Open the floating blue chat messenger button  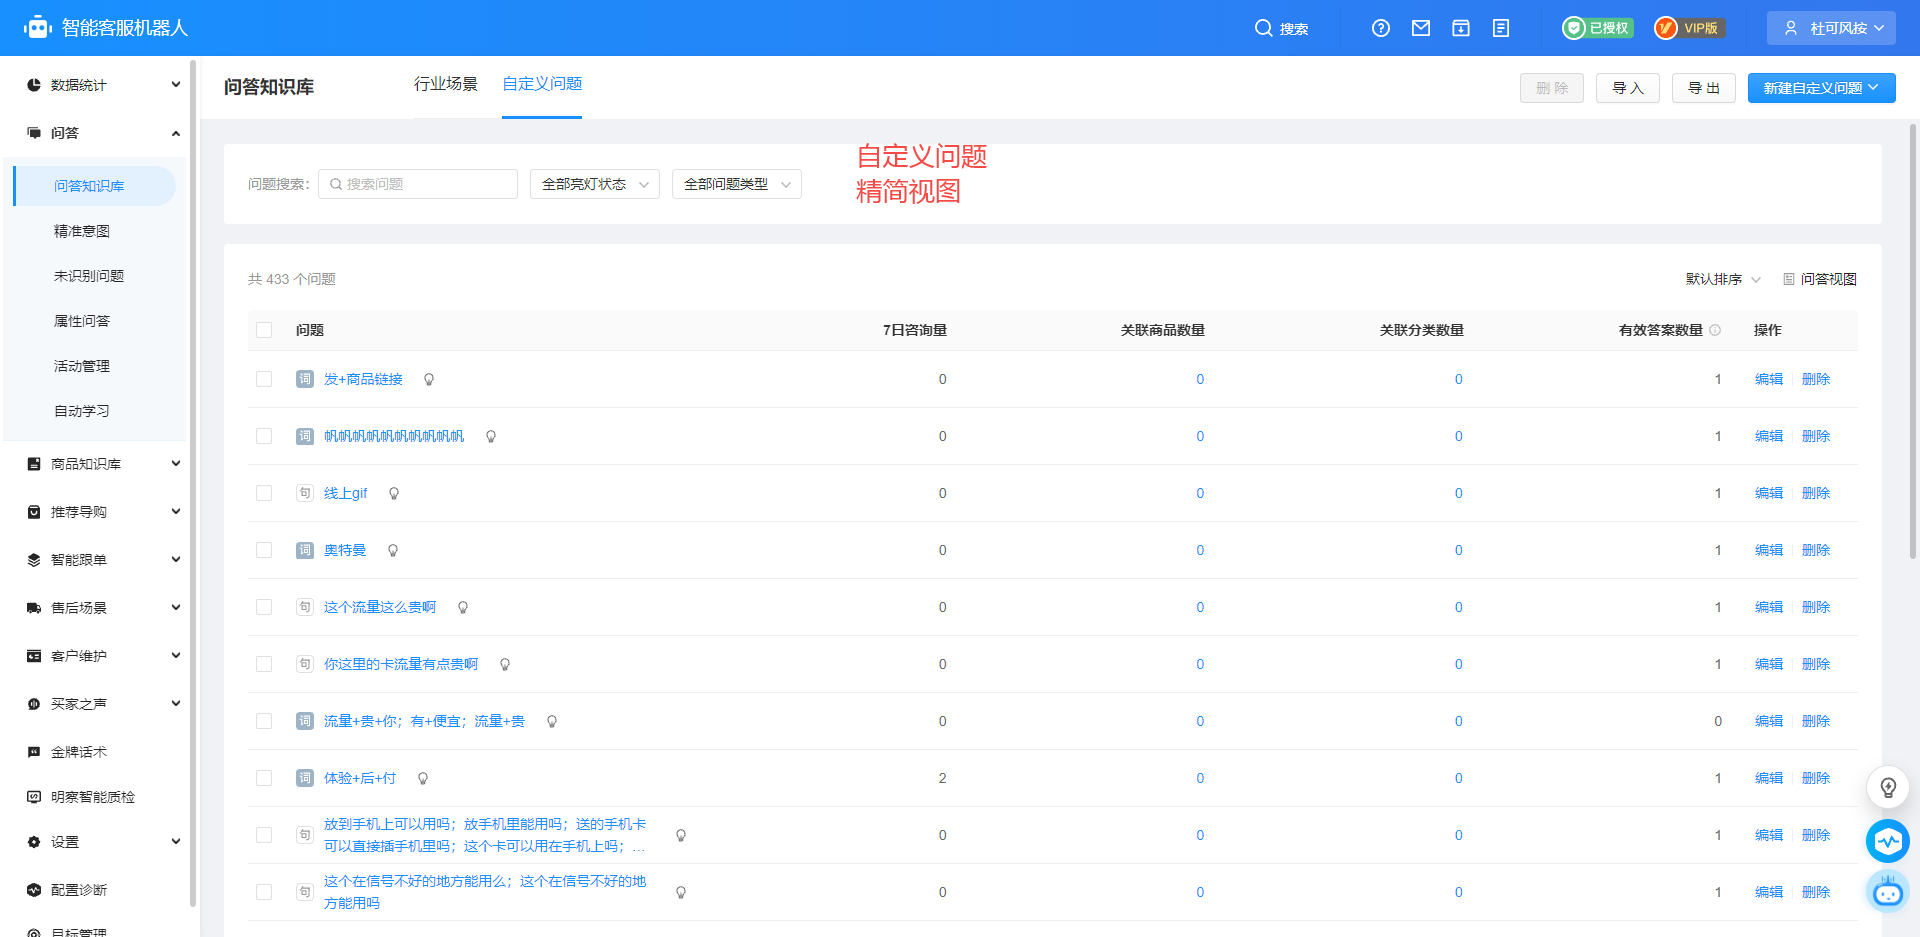pyautogui.click(x=1888, y=841)
